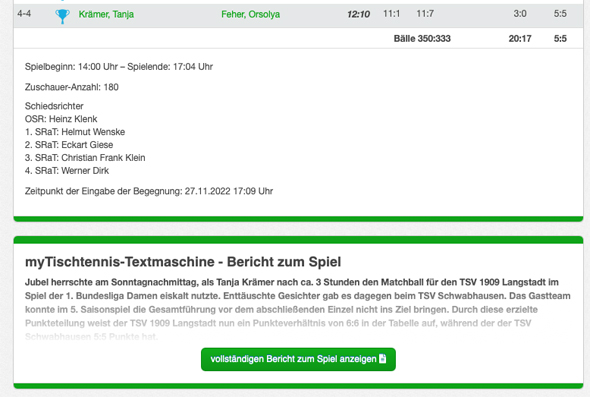Click the 5:5 score in Krämer row

(x=560, y=14)
